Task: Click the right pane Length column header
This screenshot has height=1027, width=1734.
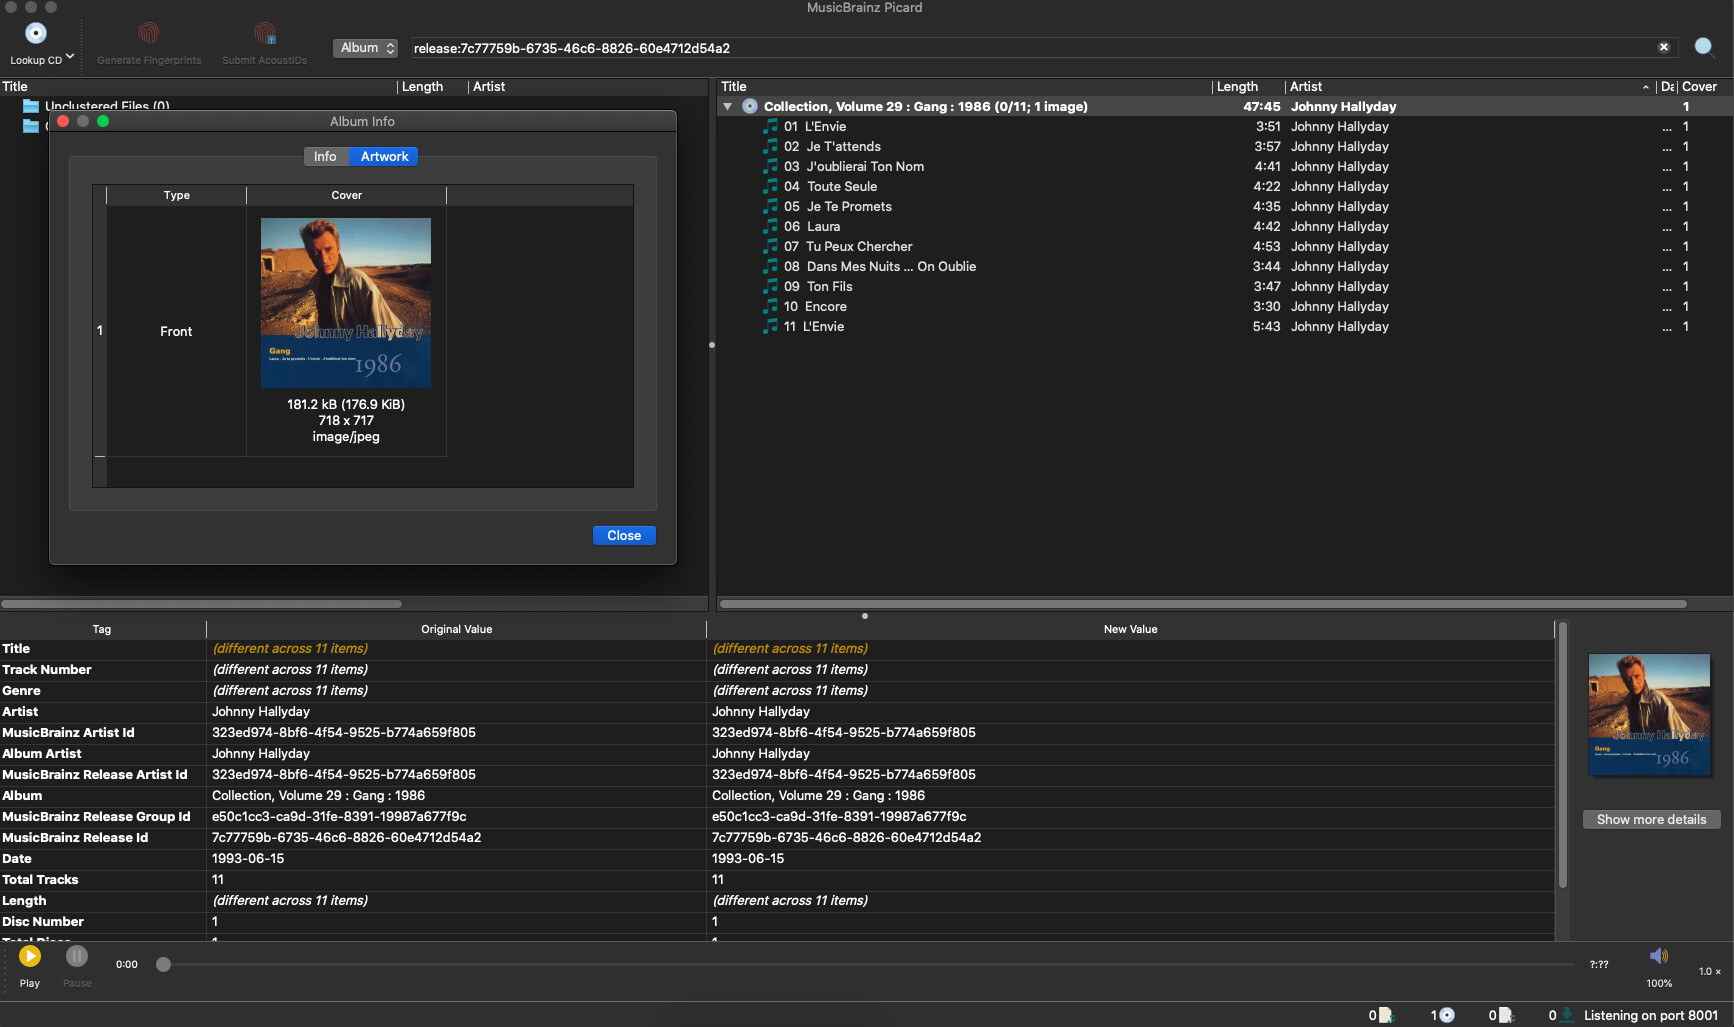Action: coord(1248,87)
